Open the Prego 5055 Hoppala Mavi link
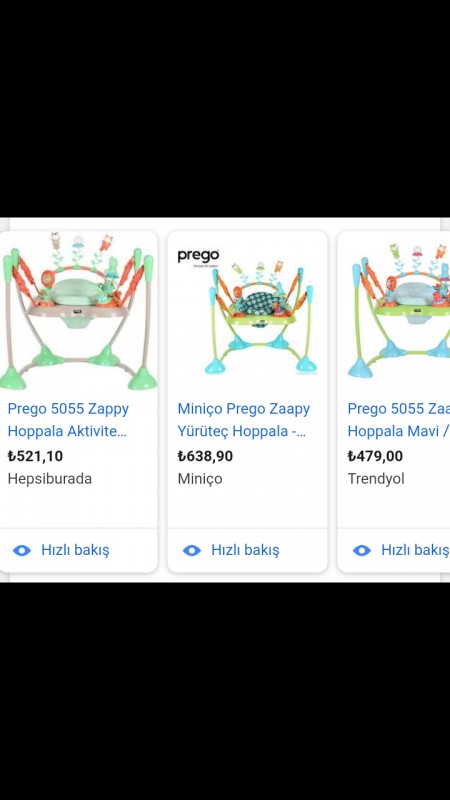Viewport: 450px width, 800px height. (398, 420)
